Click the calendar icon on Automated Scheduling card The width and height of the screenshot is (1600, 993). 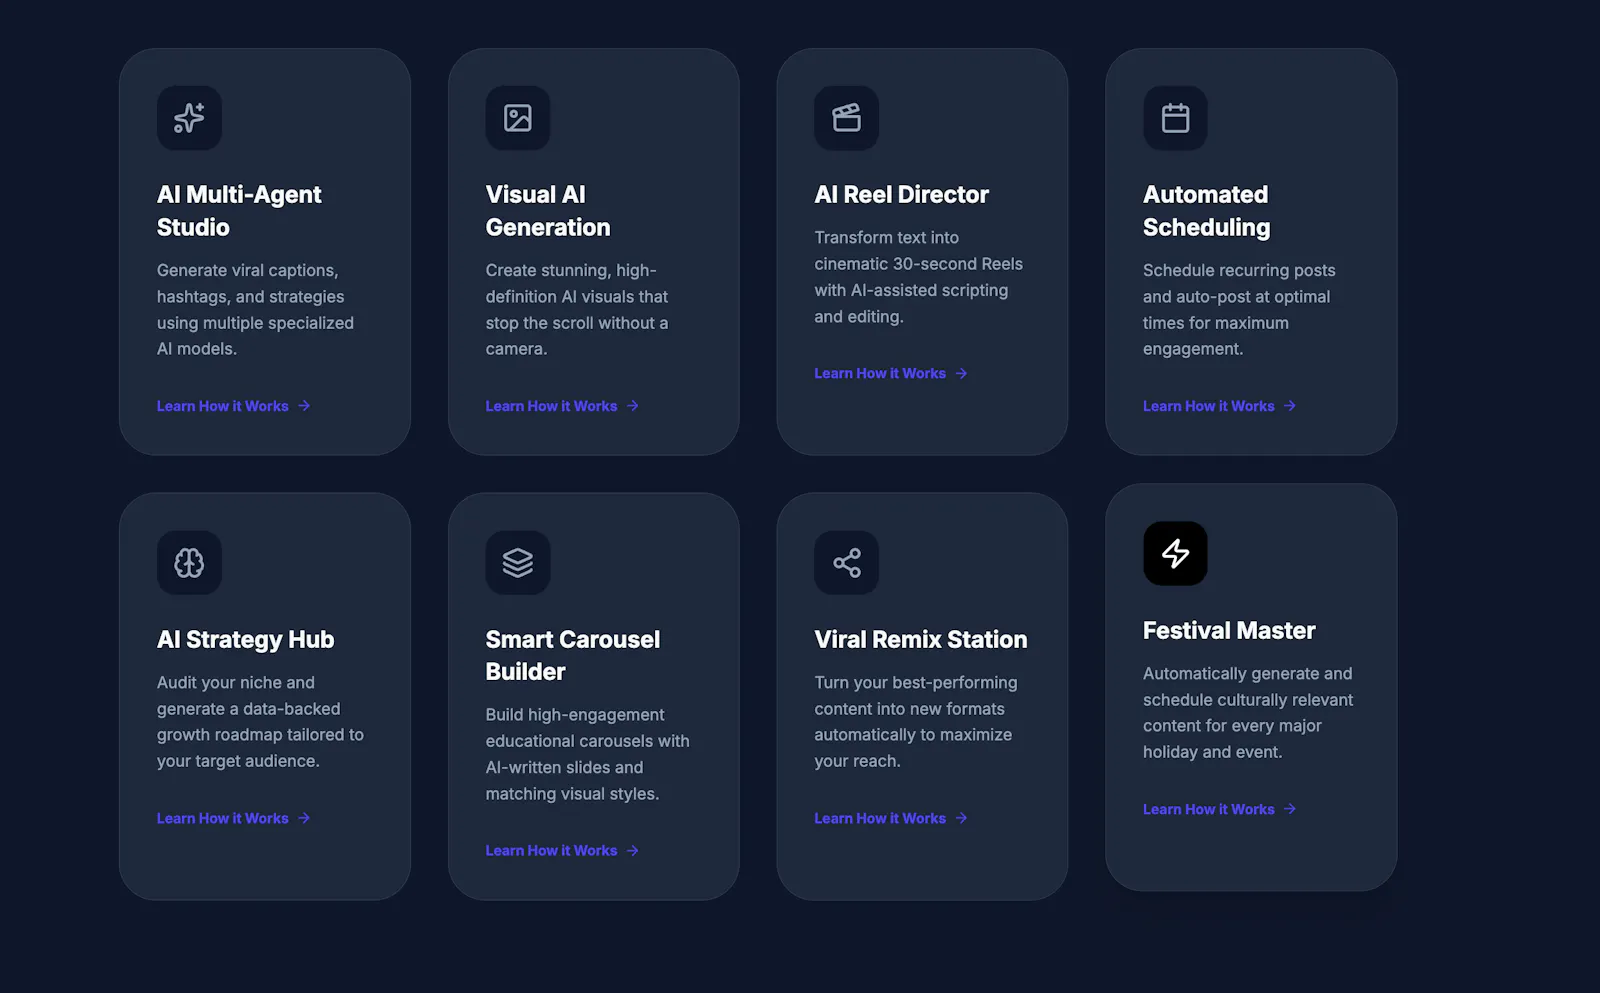coord(1175,118)
